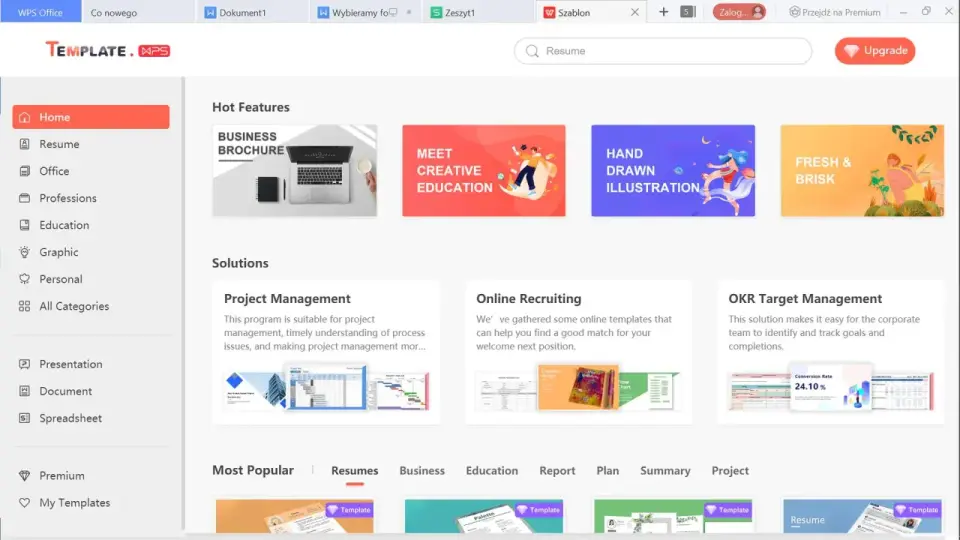Select the Project tab in Most Popular
Image resolution: width=960 pixels, height=540 pixels.
pos(730,471)
